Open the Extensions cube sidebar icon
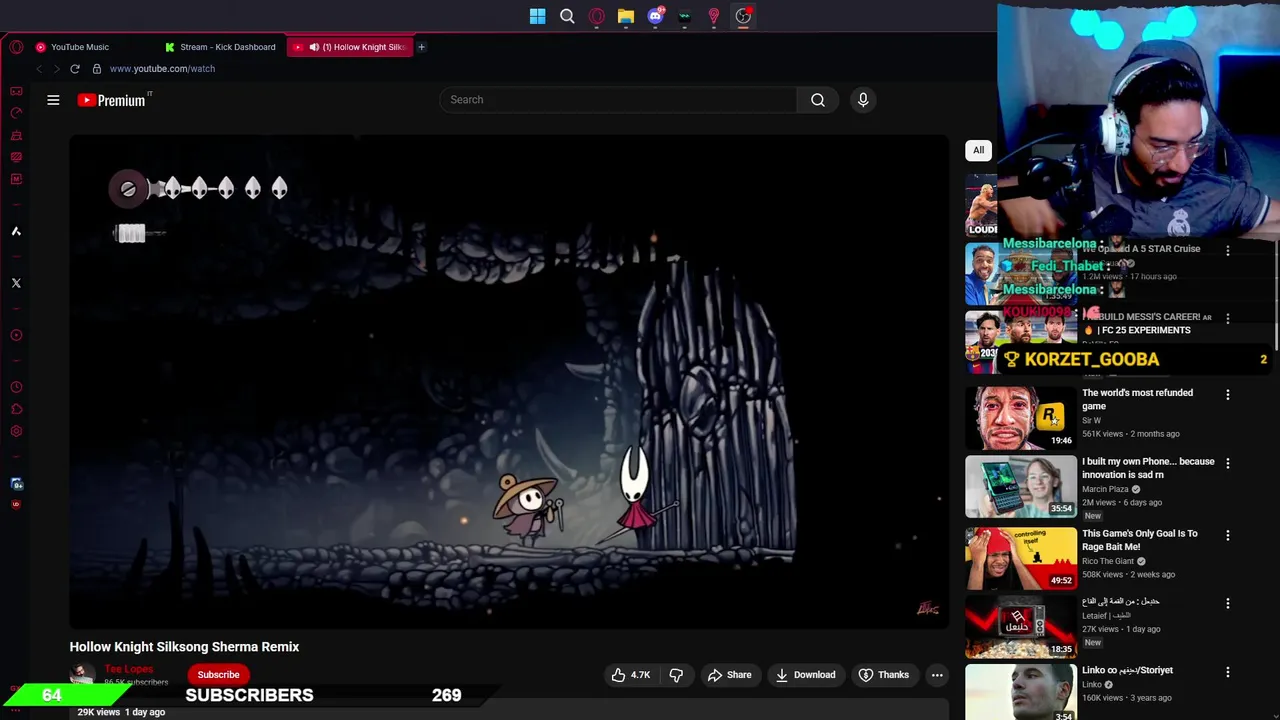 point(16,409)
